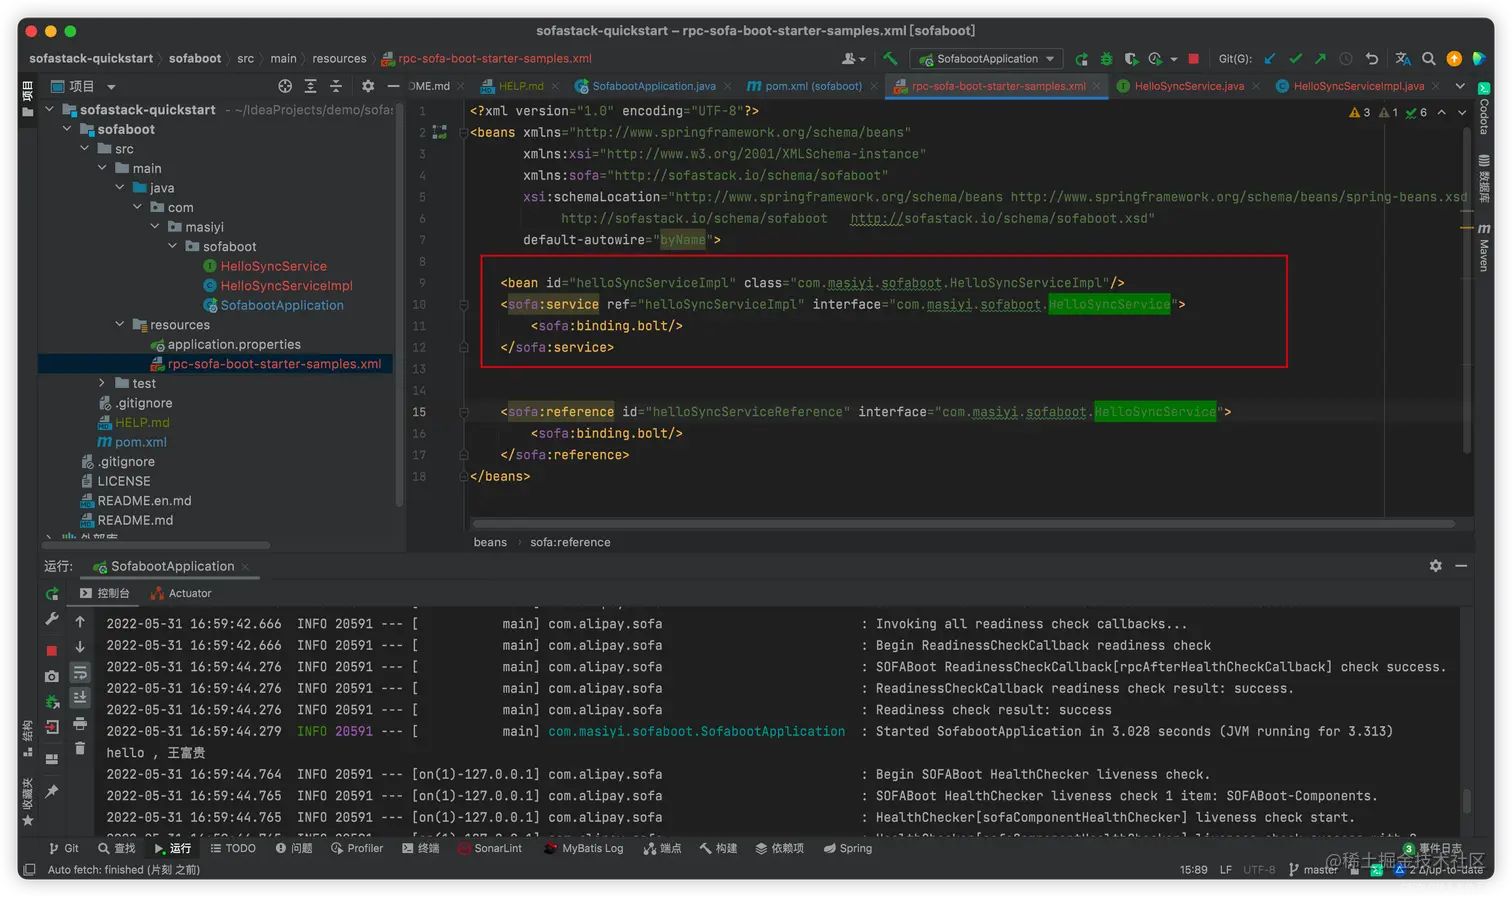Collapse the sofaboot folder
Screen dimensions: 1512x897
coord(68,129)
